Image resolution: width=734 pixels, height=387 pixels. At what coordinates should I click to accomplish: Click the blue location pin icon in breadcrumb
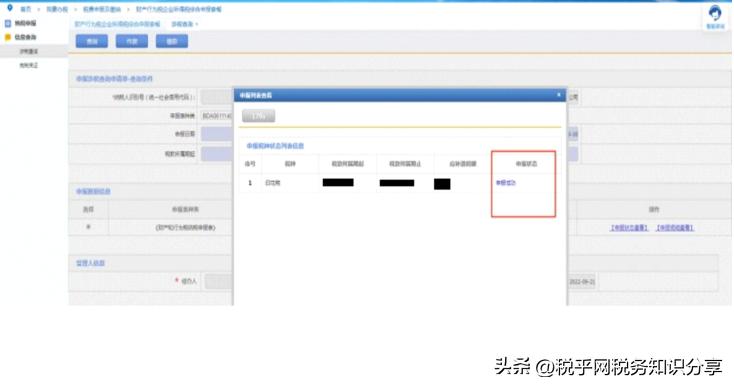[10, 8]
